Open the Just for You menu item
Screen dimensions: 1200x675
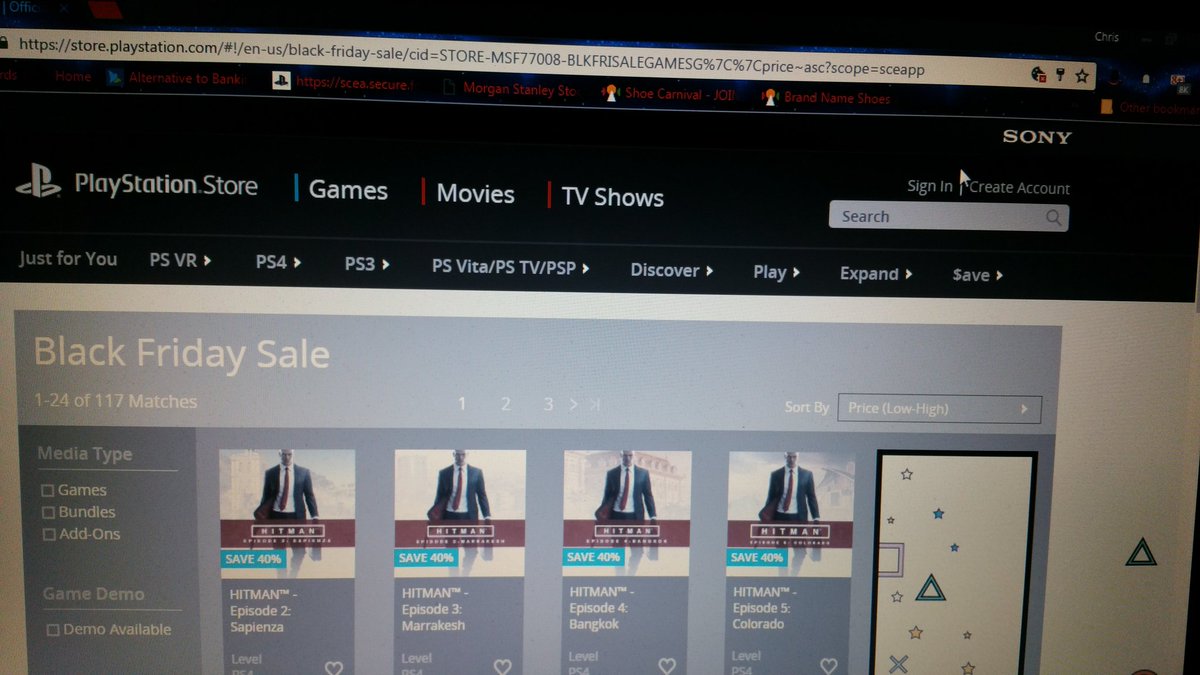[x=68, y=258]
